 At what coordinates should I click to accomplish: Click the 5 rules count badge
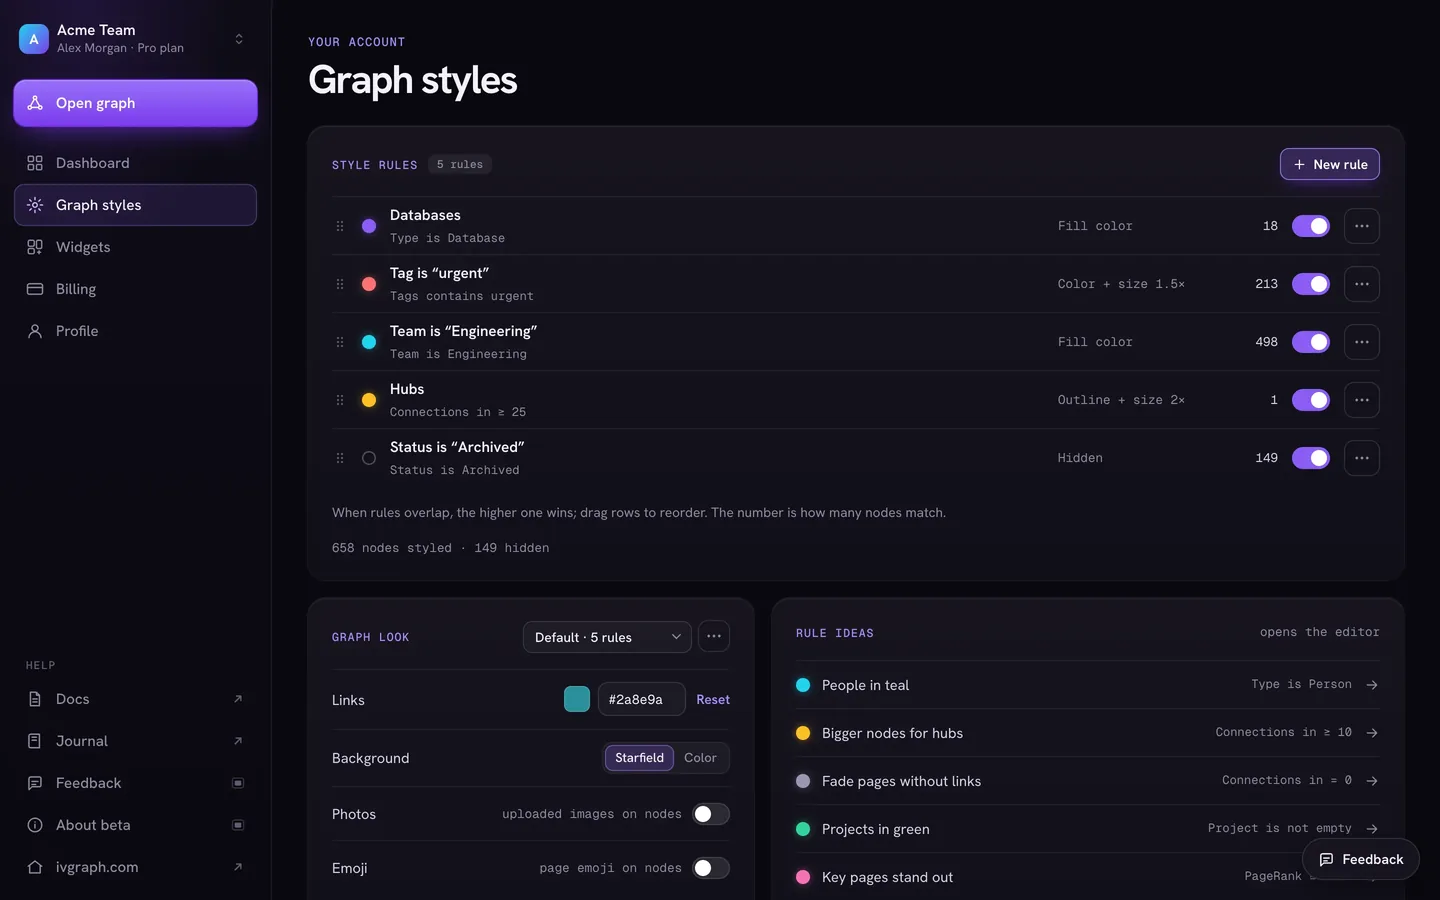[460, 165]
